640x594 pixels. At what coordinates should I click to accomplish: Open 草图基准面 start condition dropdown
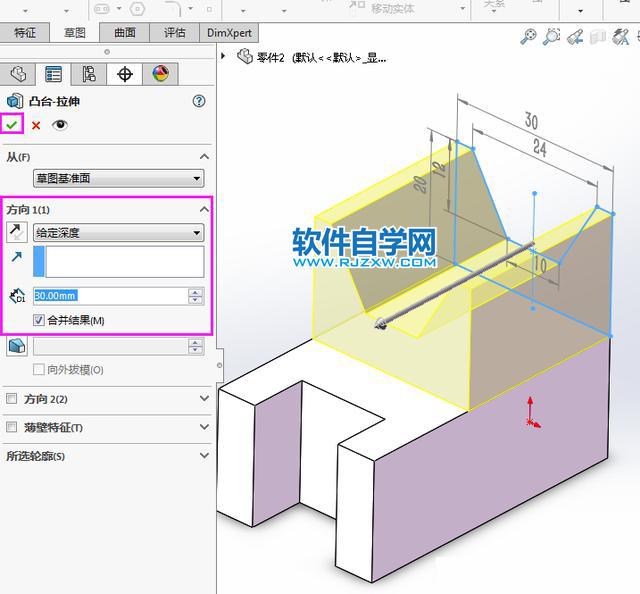[119, 178]
